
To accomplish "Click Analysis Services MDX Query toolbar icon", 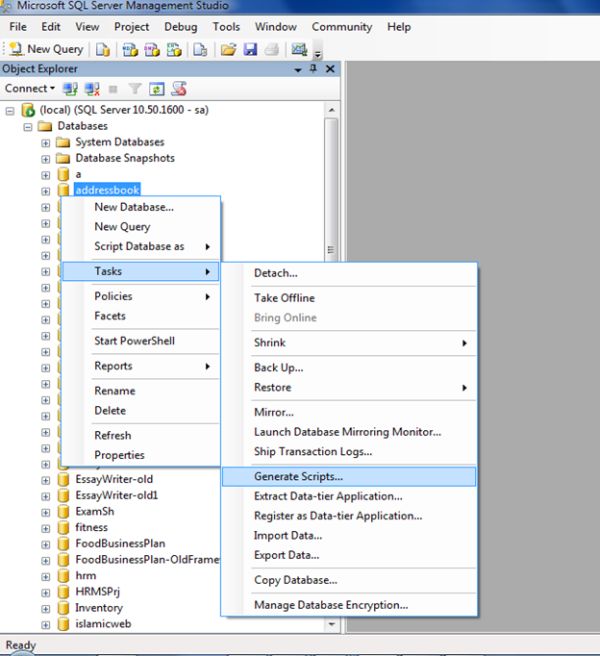I will click(x=130, y=49).
